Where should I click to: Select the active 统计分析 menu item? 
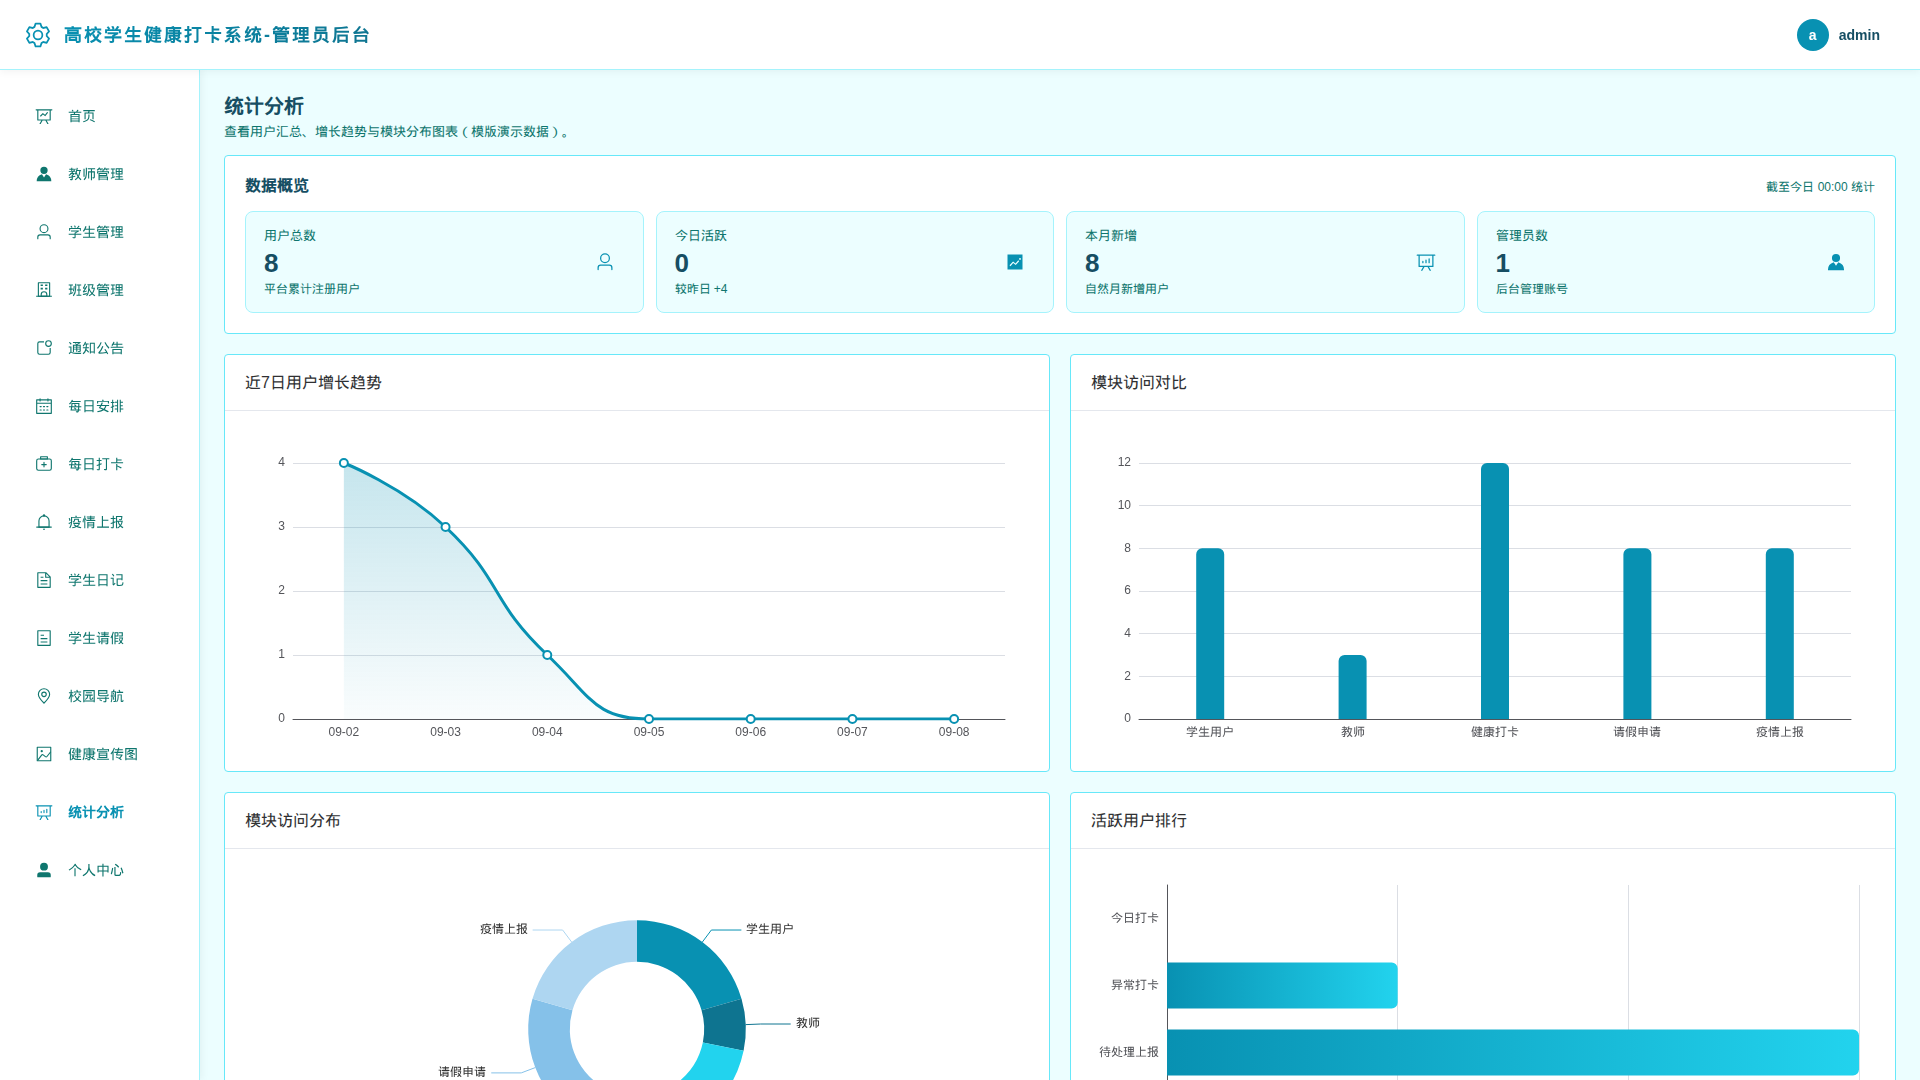click(x=100, y=812)
